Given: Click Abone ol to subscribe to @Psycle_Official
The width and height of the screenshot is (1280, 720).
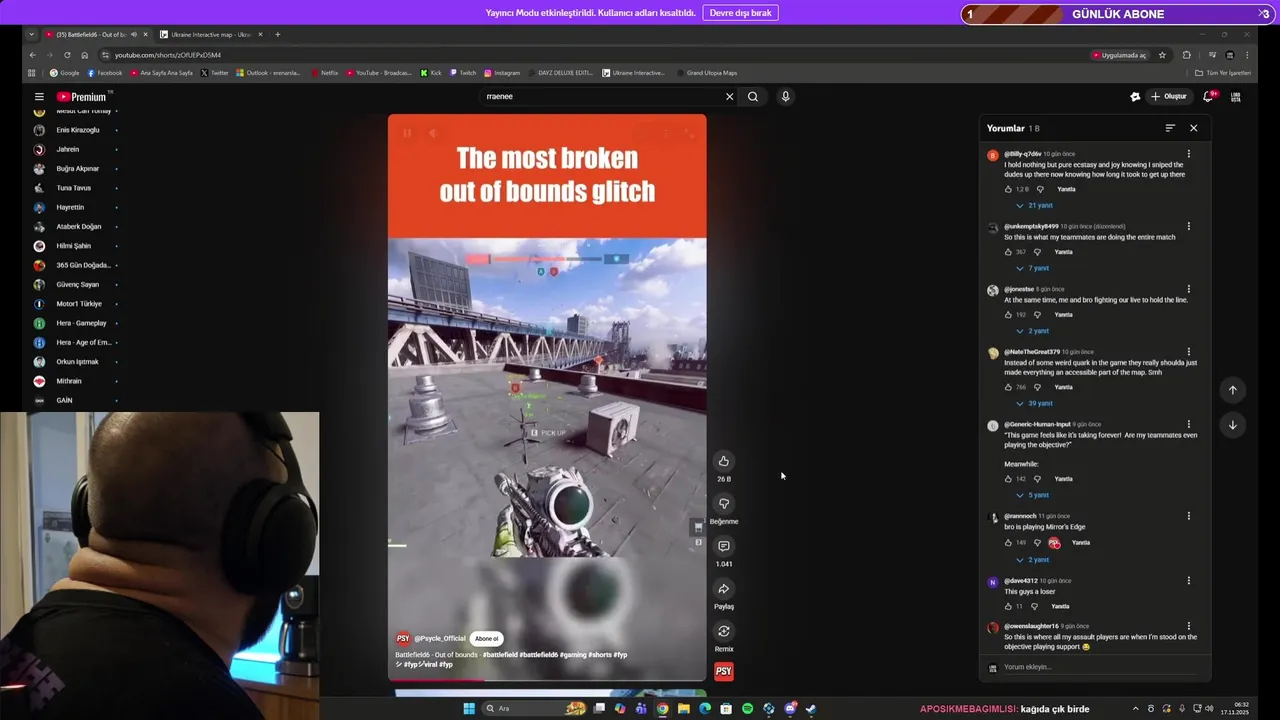Looking at the screenshot, I should pos(487,638).
